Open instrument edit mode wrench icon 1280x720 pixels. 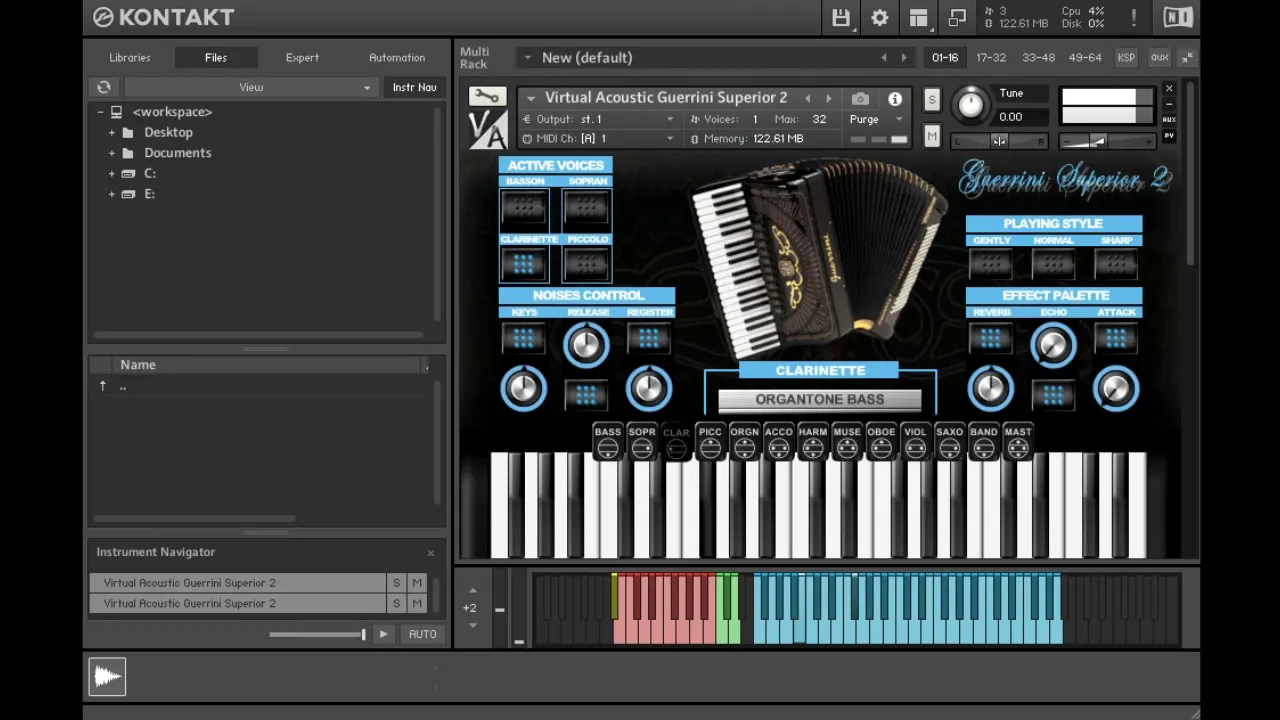pos(487,97)
